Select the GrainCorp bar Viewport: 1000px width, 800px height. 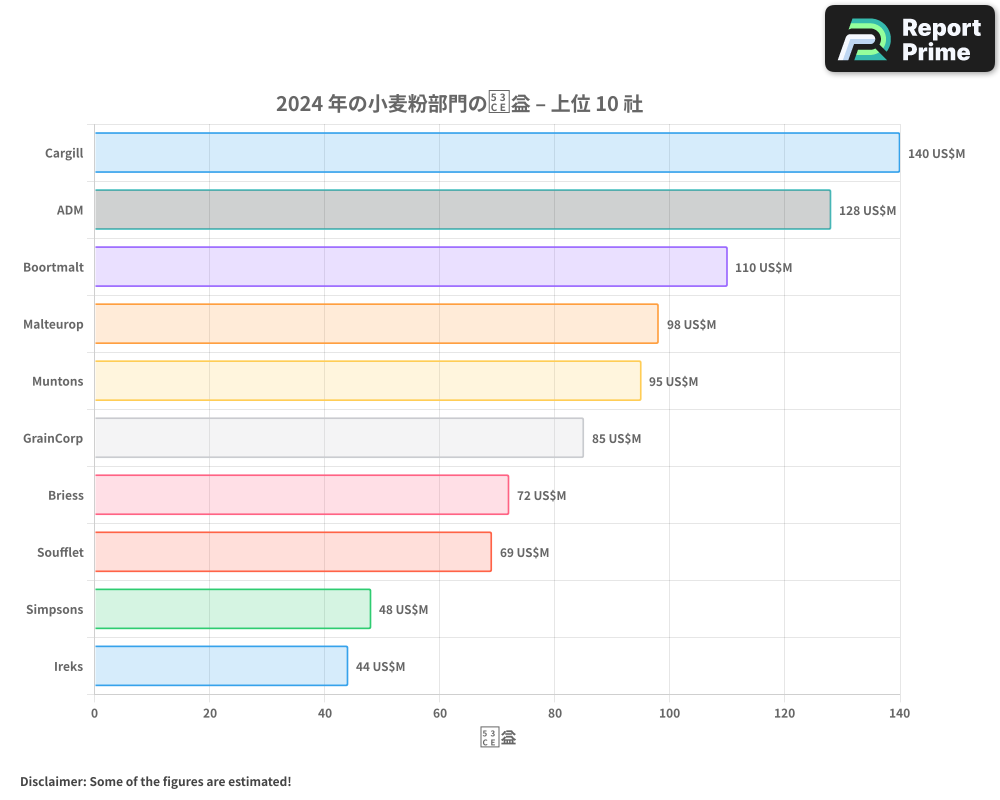[339, 438]
